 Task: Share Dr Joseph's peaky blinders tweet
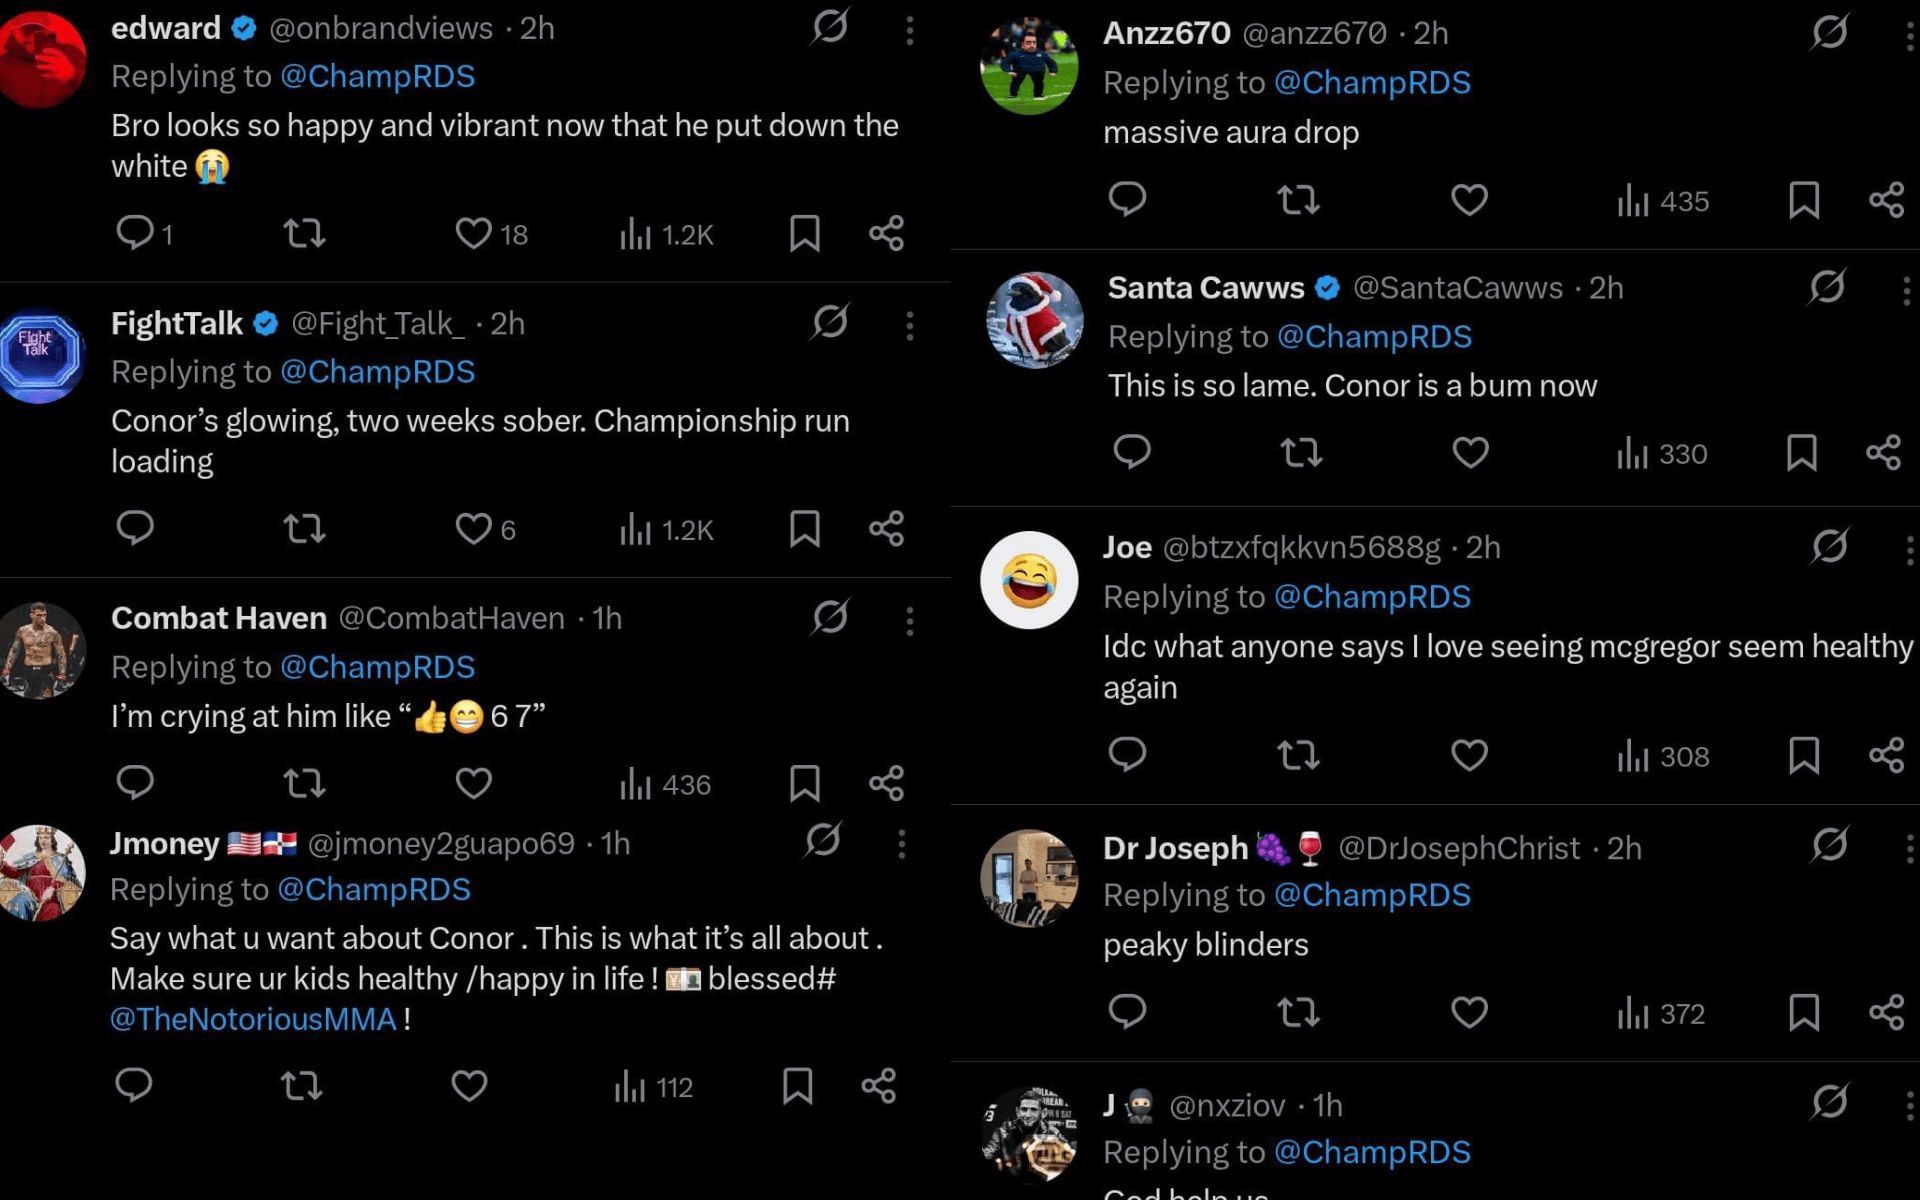coord(1886,1012)
